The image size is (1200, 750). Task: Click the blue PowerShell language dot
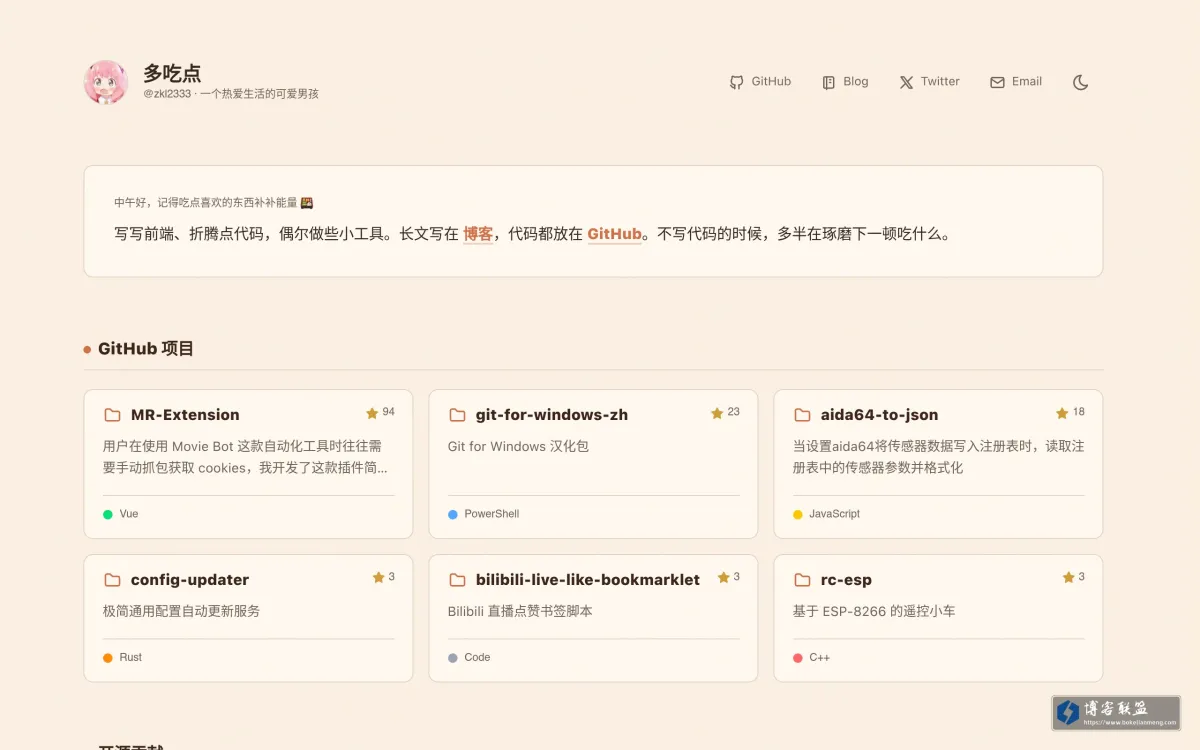coord(453,514)
